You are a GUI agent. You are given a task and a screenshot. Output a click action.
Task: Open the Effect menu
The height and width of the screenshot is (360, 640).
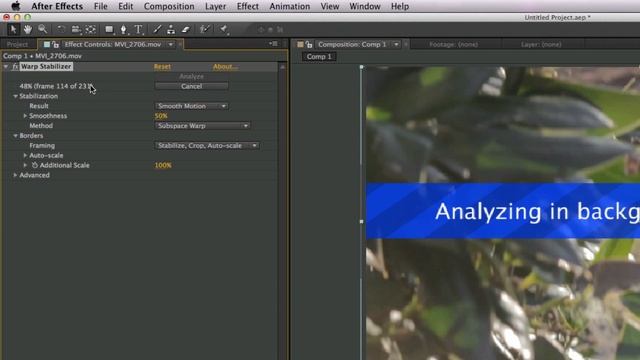248,6
